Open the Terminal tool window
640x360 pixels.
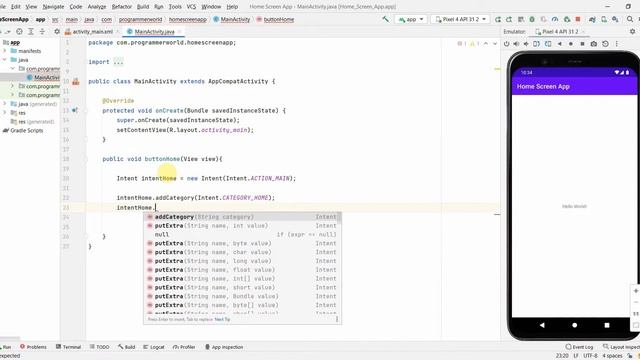point(68,347)
